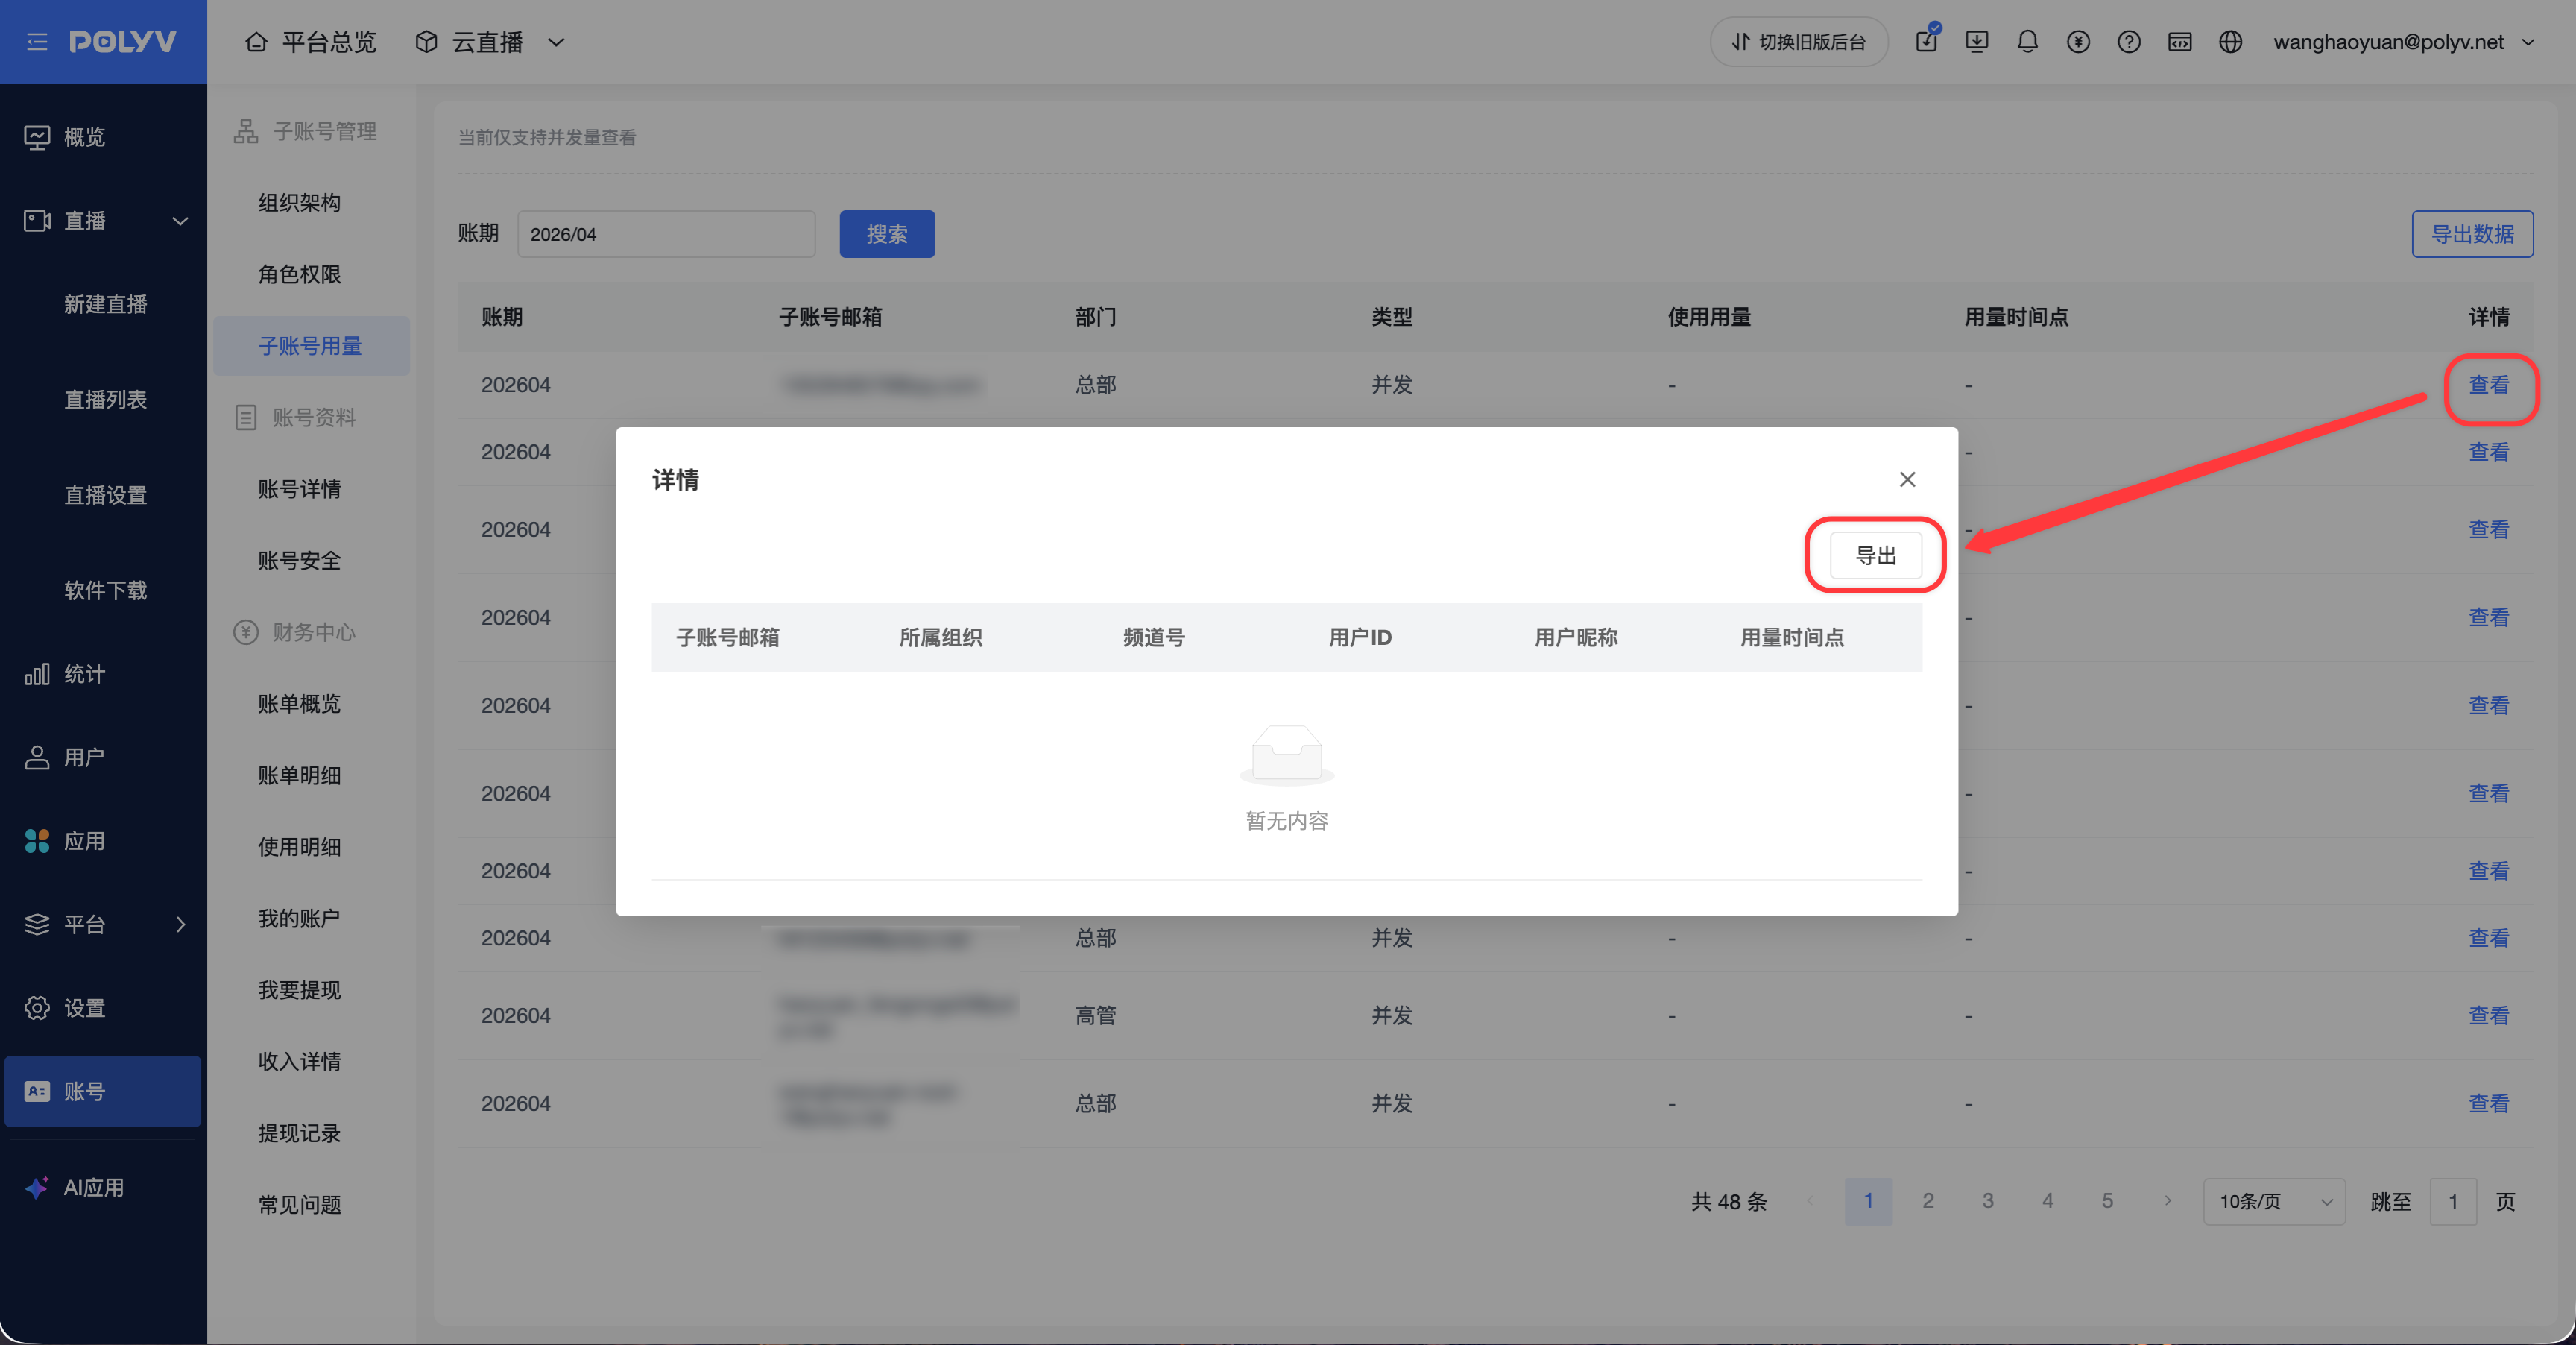Screen dimensions: 2576x1345
Task: Click the 频道号 column header in the dialog
Action: 1154,638
